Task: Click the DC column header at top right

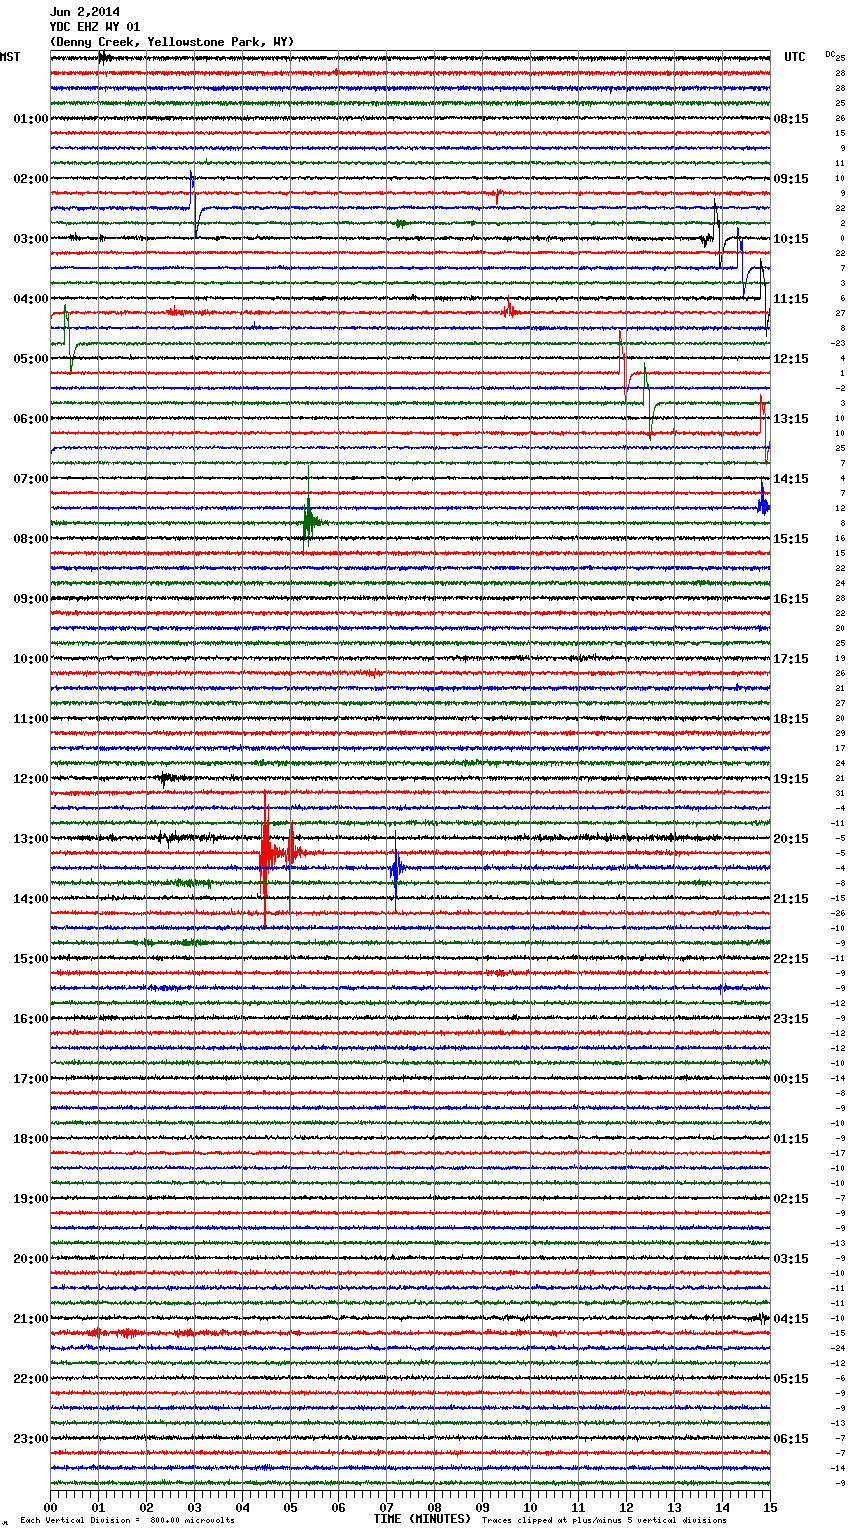Action: (x=832, y=55)
